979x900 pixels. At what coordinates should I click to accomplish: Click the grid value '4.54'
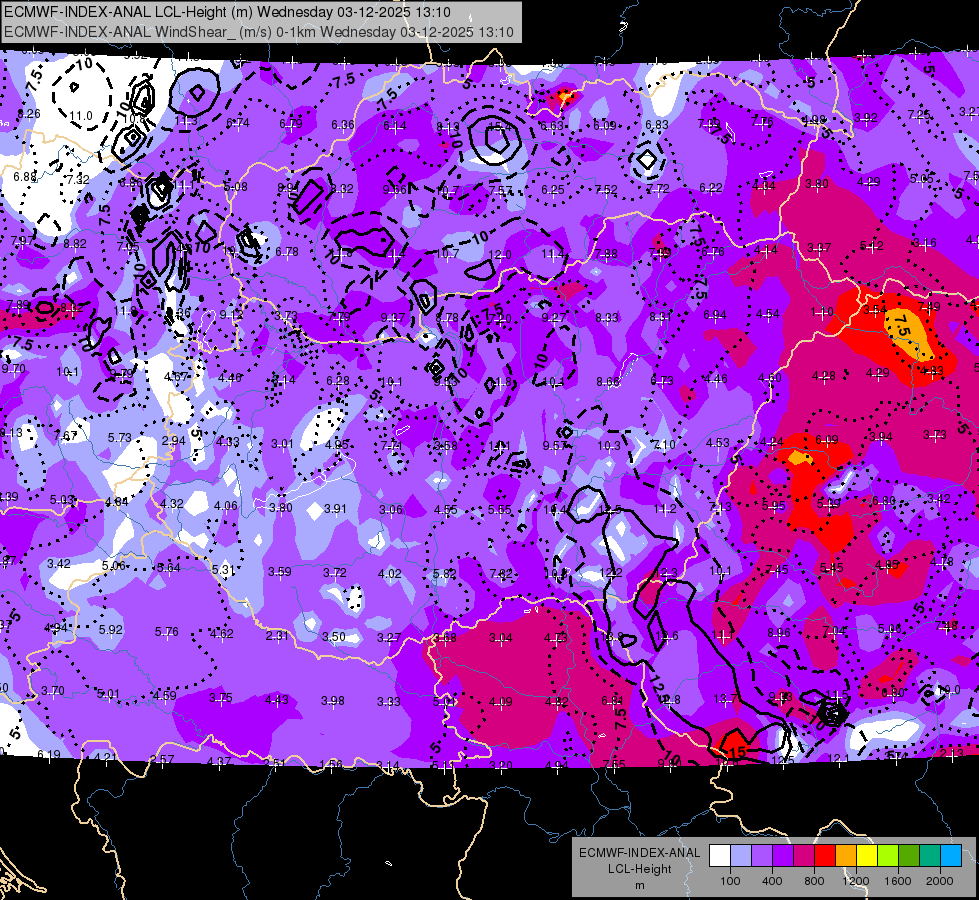[768, 314]
